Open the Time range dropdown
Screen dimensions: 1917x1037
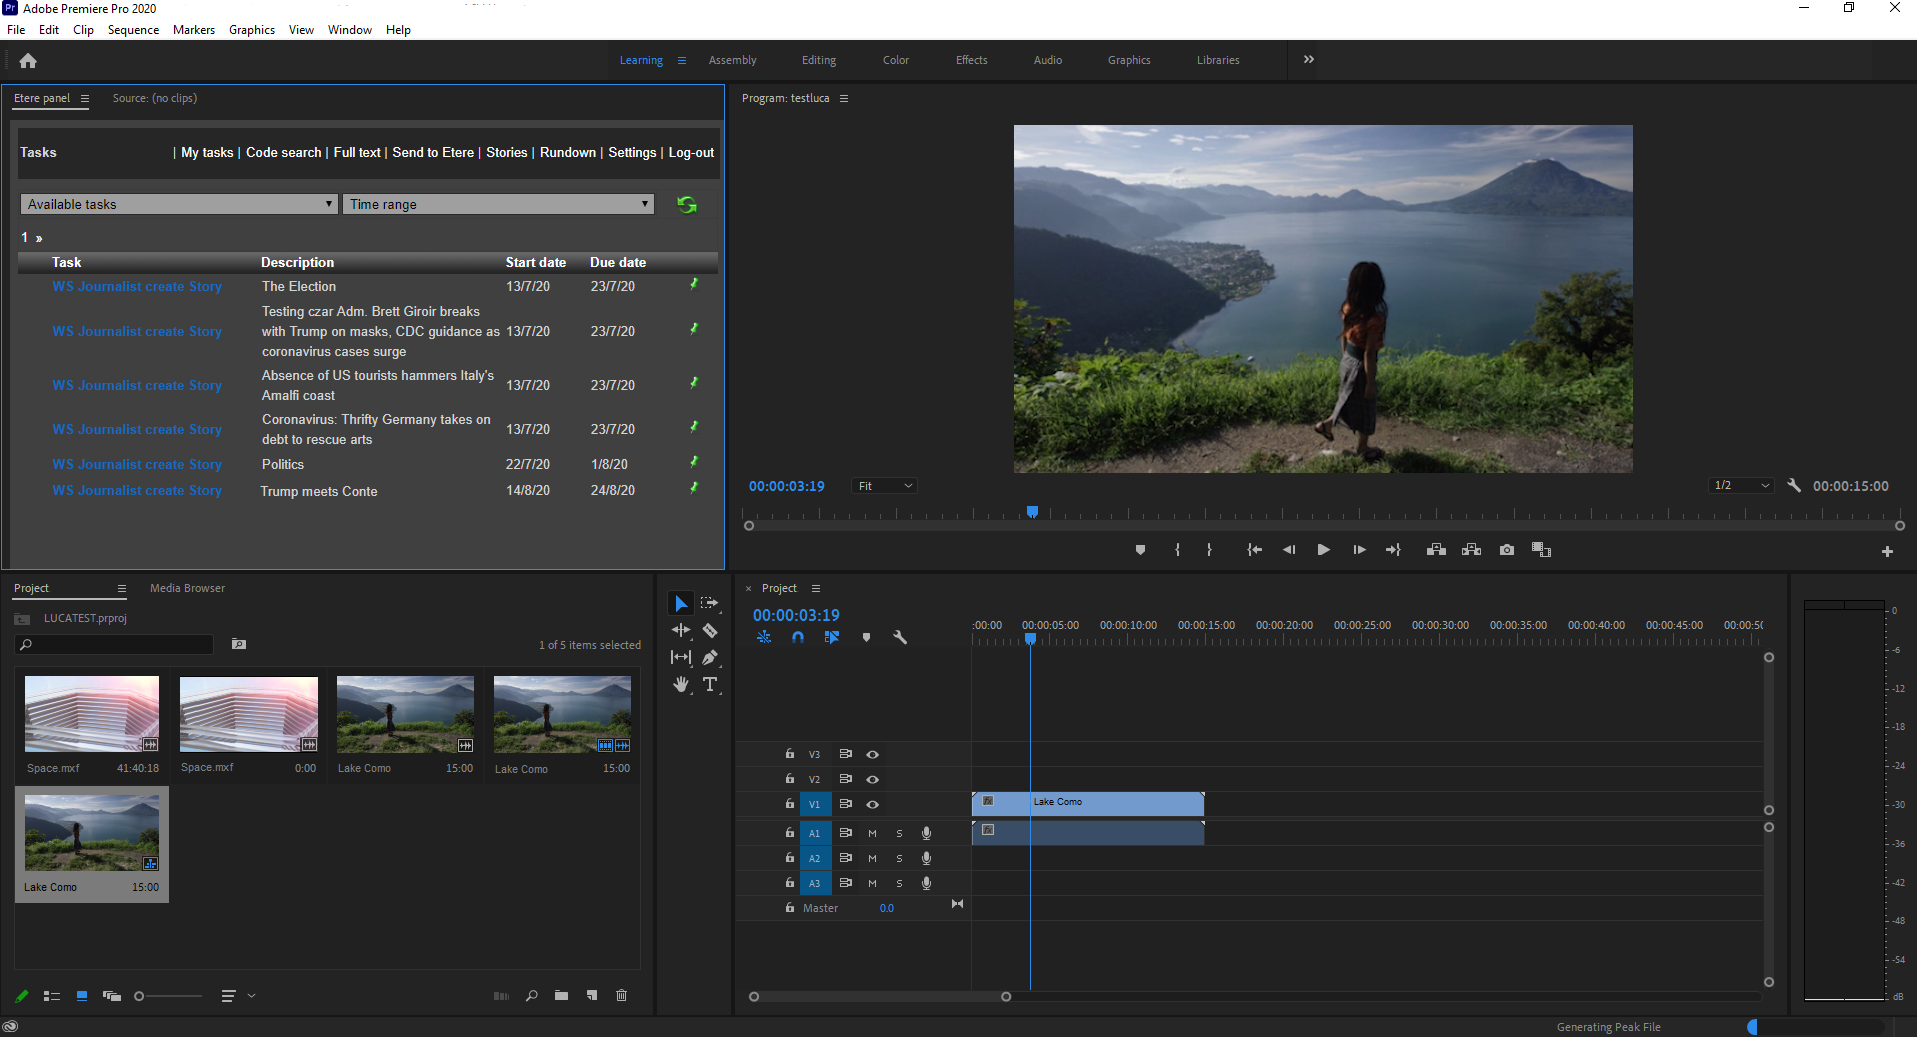(x=498, y=205)
